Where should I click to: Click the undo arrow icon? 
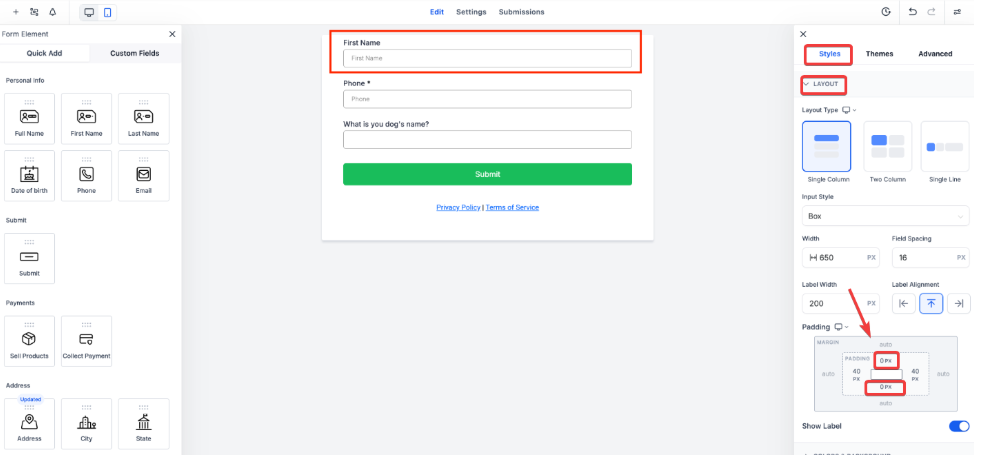click(x=912, y=12)
